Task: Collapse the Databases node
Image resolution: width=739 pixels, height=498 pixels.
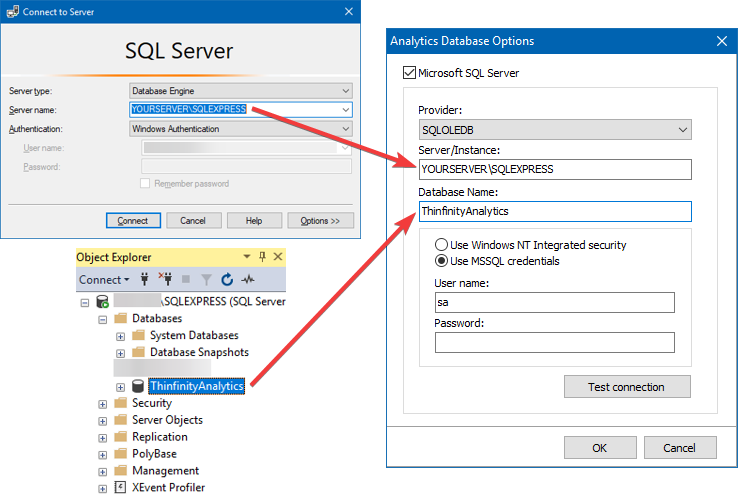Action: click(102, 319)
